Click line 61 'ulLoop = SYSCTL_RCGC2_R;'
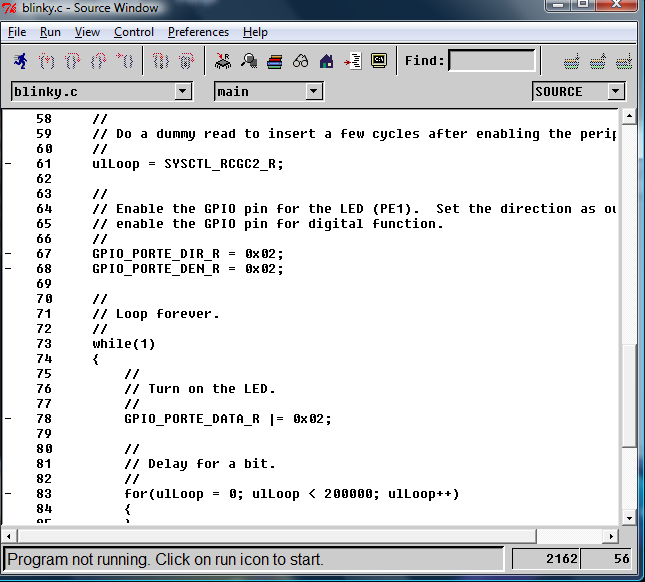Screen dimensions: 645x582 (188, 164)
